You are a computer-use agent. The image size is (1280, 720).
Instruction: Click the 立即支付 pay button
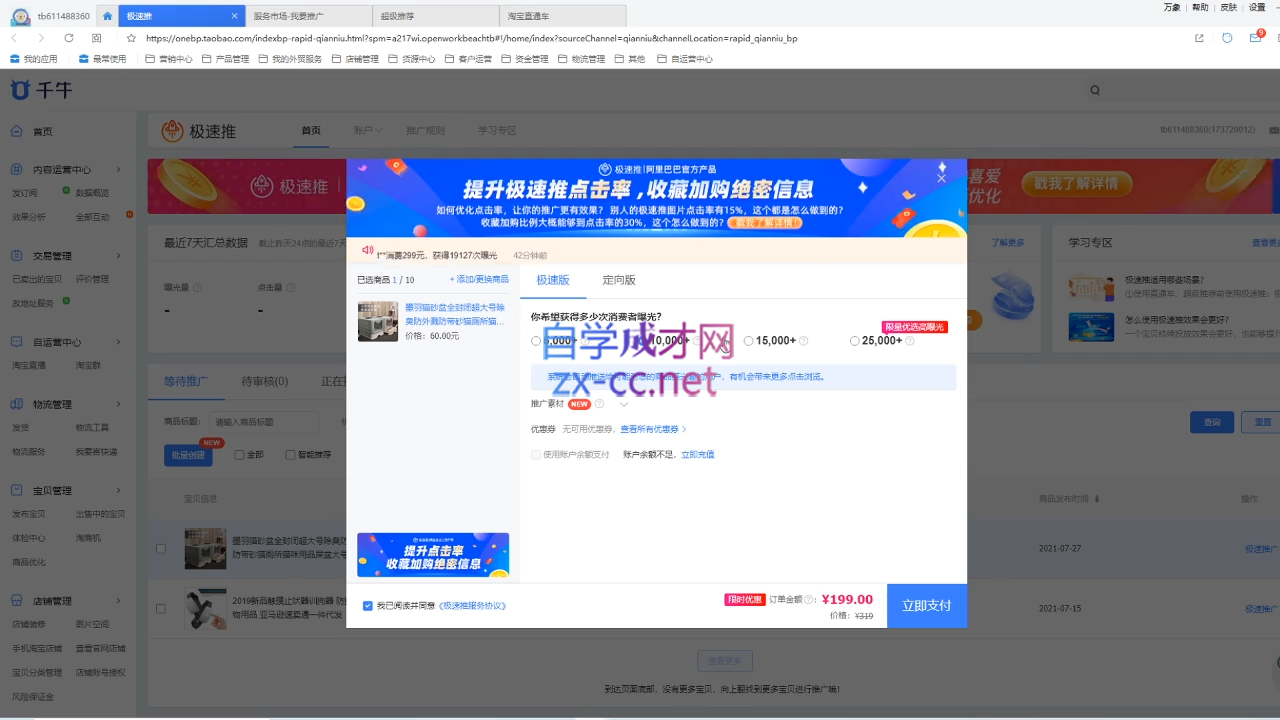click(927, 606)
